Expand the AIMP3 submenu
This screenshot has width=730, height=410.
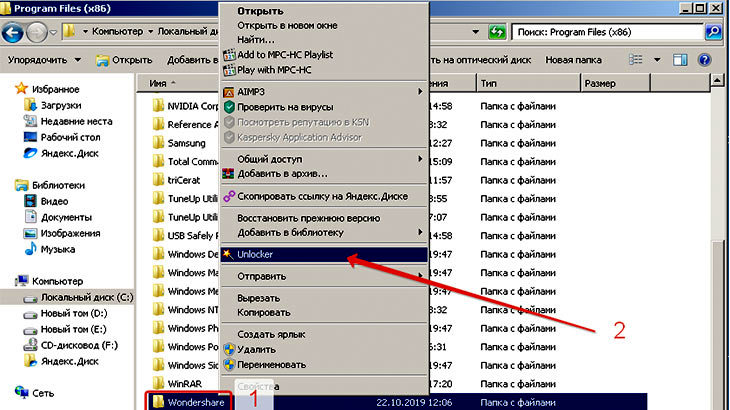pos(324,92)
